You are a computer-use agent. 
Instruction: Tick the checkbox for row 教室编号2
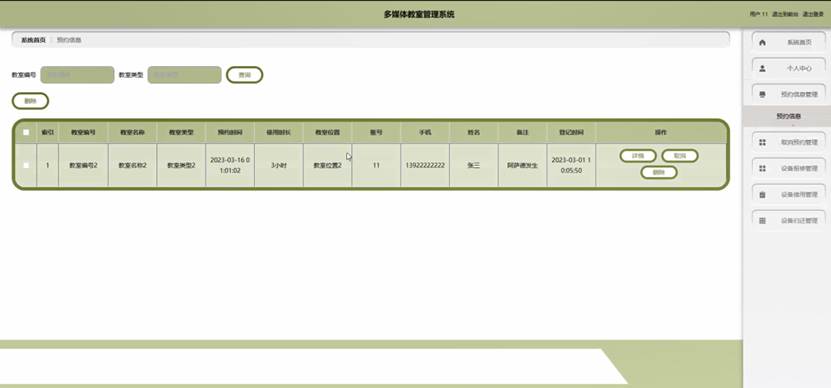(26, 165)
